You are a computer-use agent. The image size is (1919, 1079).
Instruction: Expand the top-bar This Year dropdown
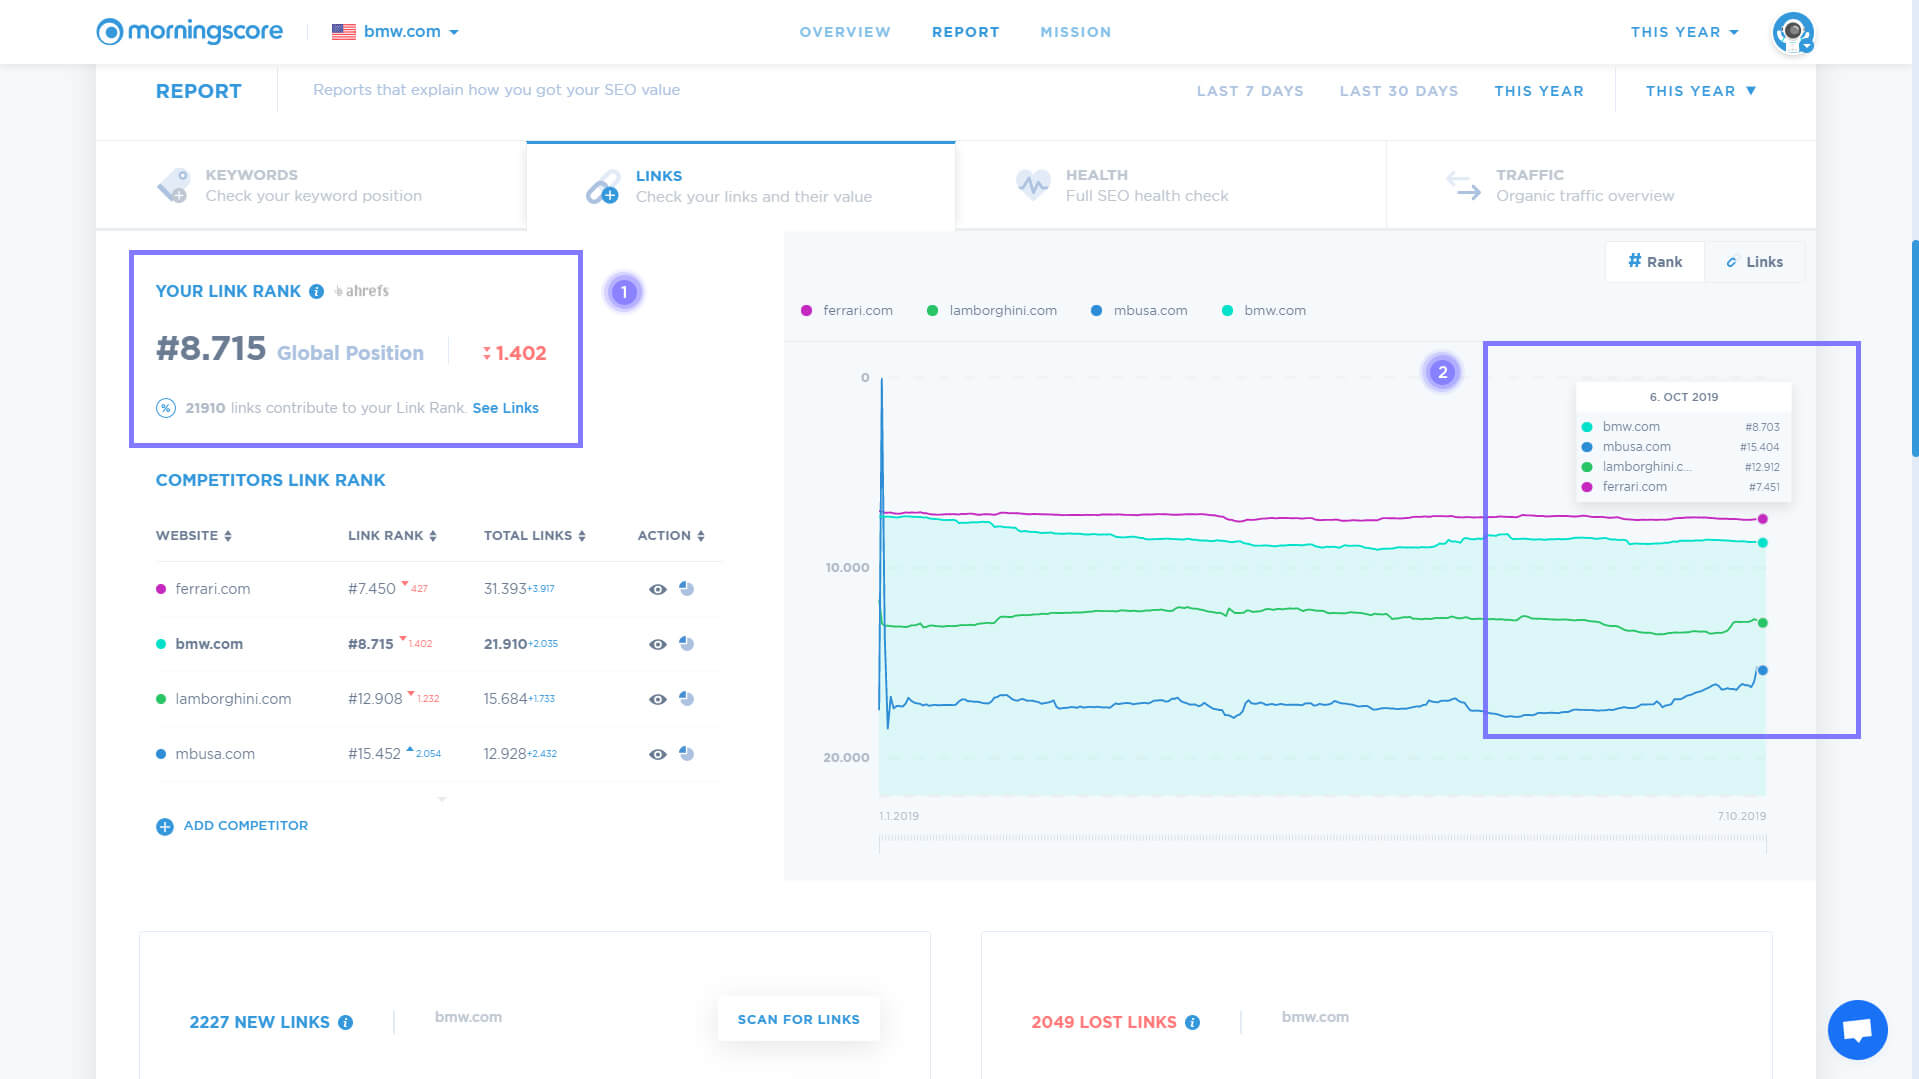point(1684,32)
